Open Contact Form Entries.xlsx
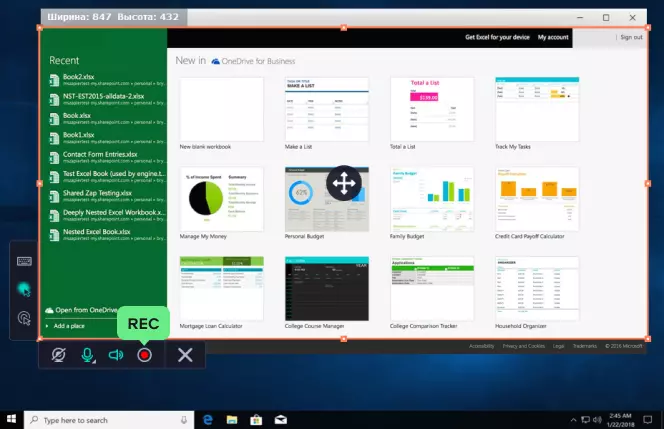This screenshot has width=664, height=429. (x=107, y=157)
